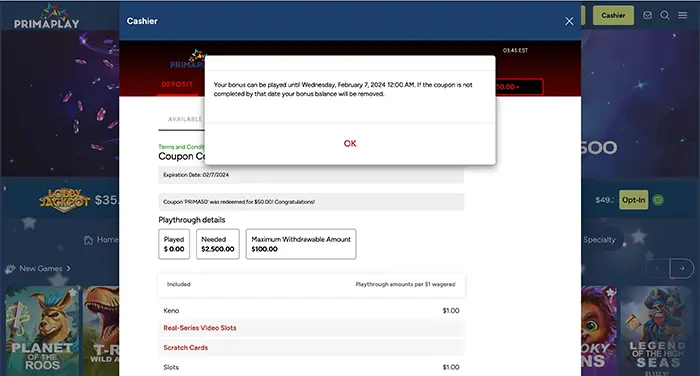
Task: Click the PrimaPlay logo in header
Action: [46, 17]
